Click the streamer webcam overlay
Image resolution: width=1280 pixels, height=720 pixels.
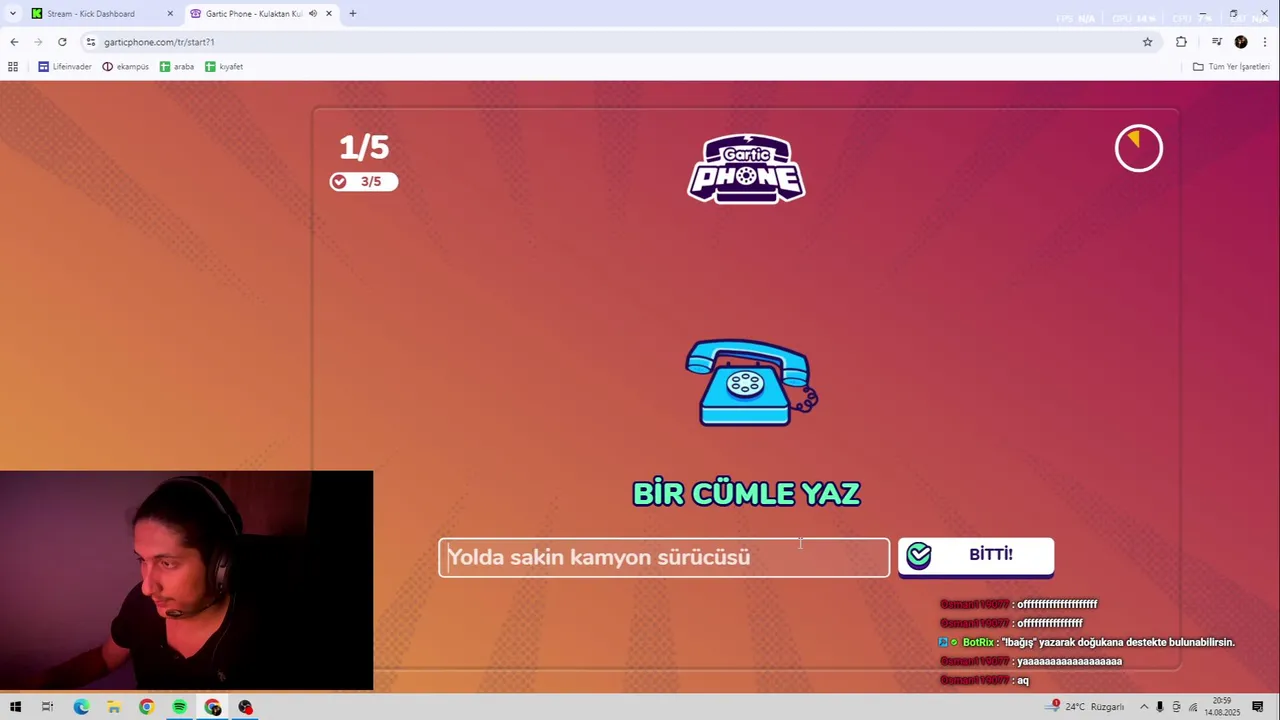pos(186,581)
